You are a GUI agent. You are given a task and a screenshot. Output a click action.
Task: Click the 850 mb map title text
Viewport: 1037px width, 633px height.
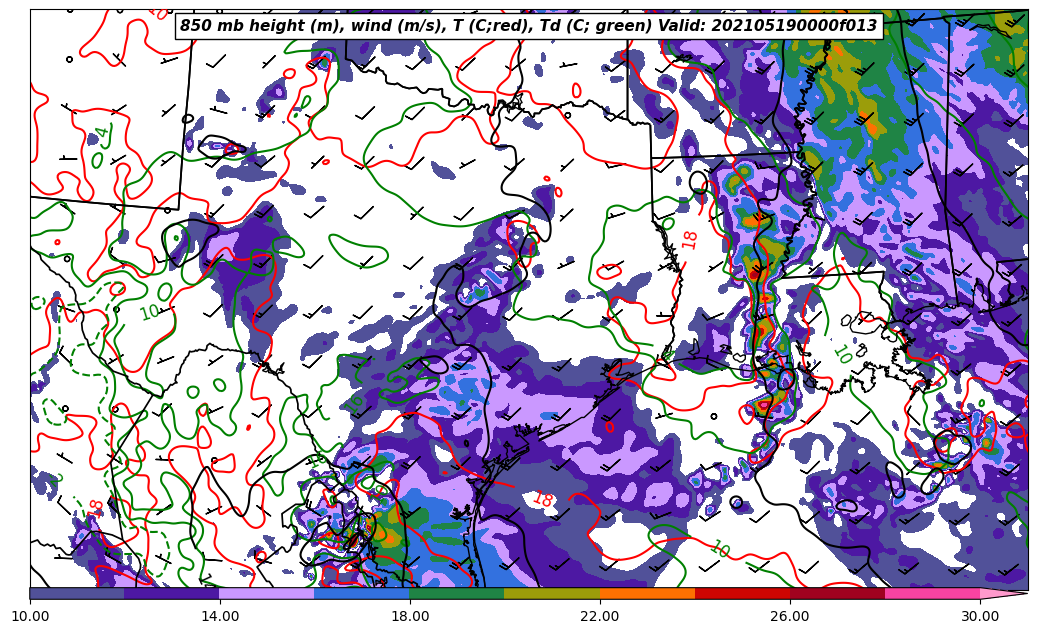(x=528, y=26)
